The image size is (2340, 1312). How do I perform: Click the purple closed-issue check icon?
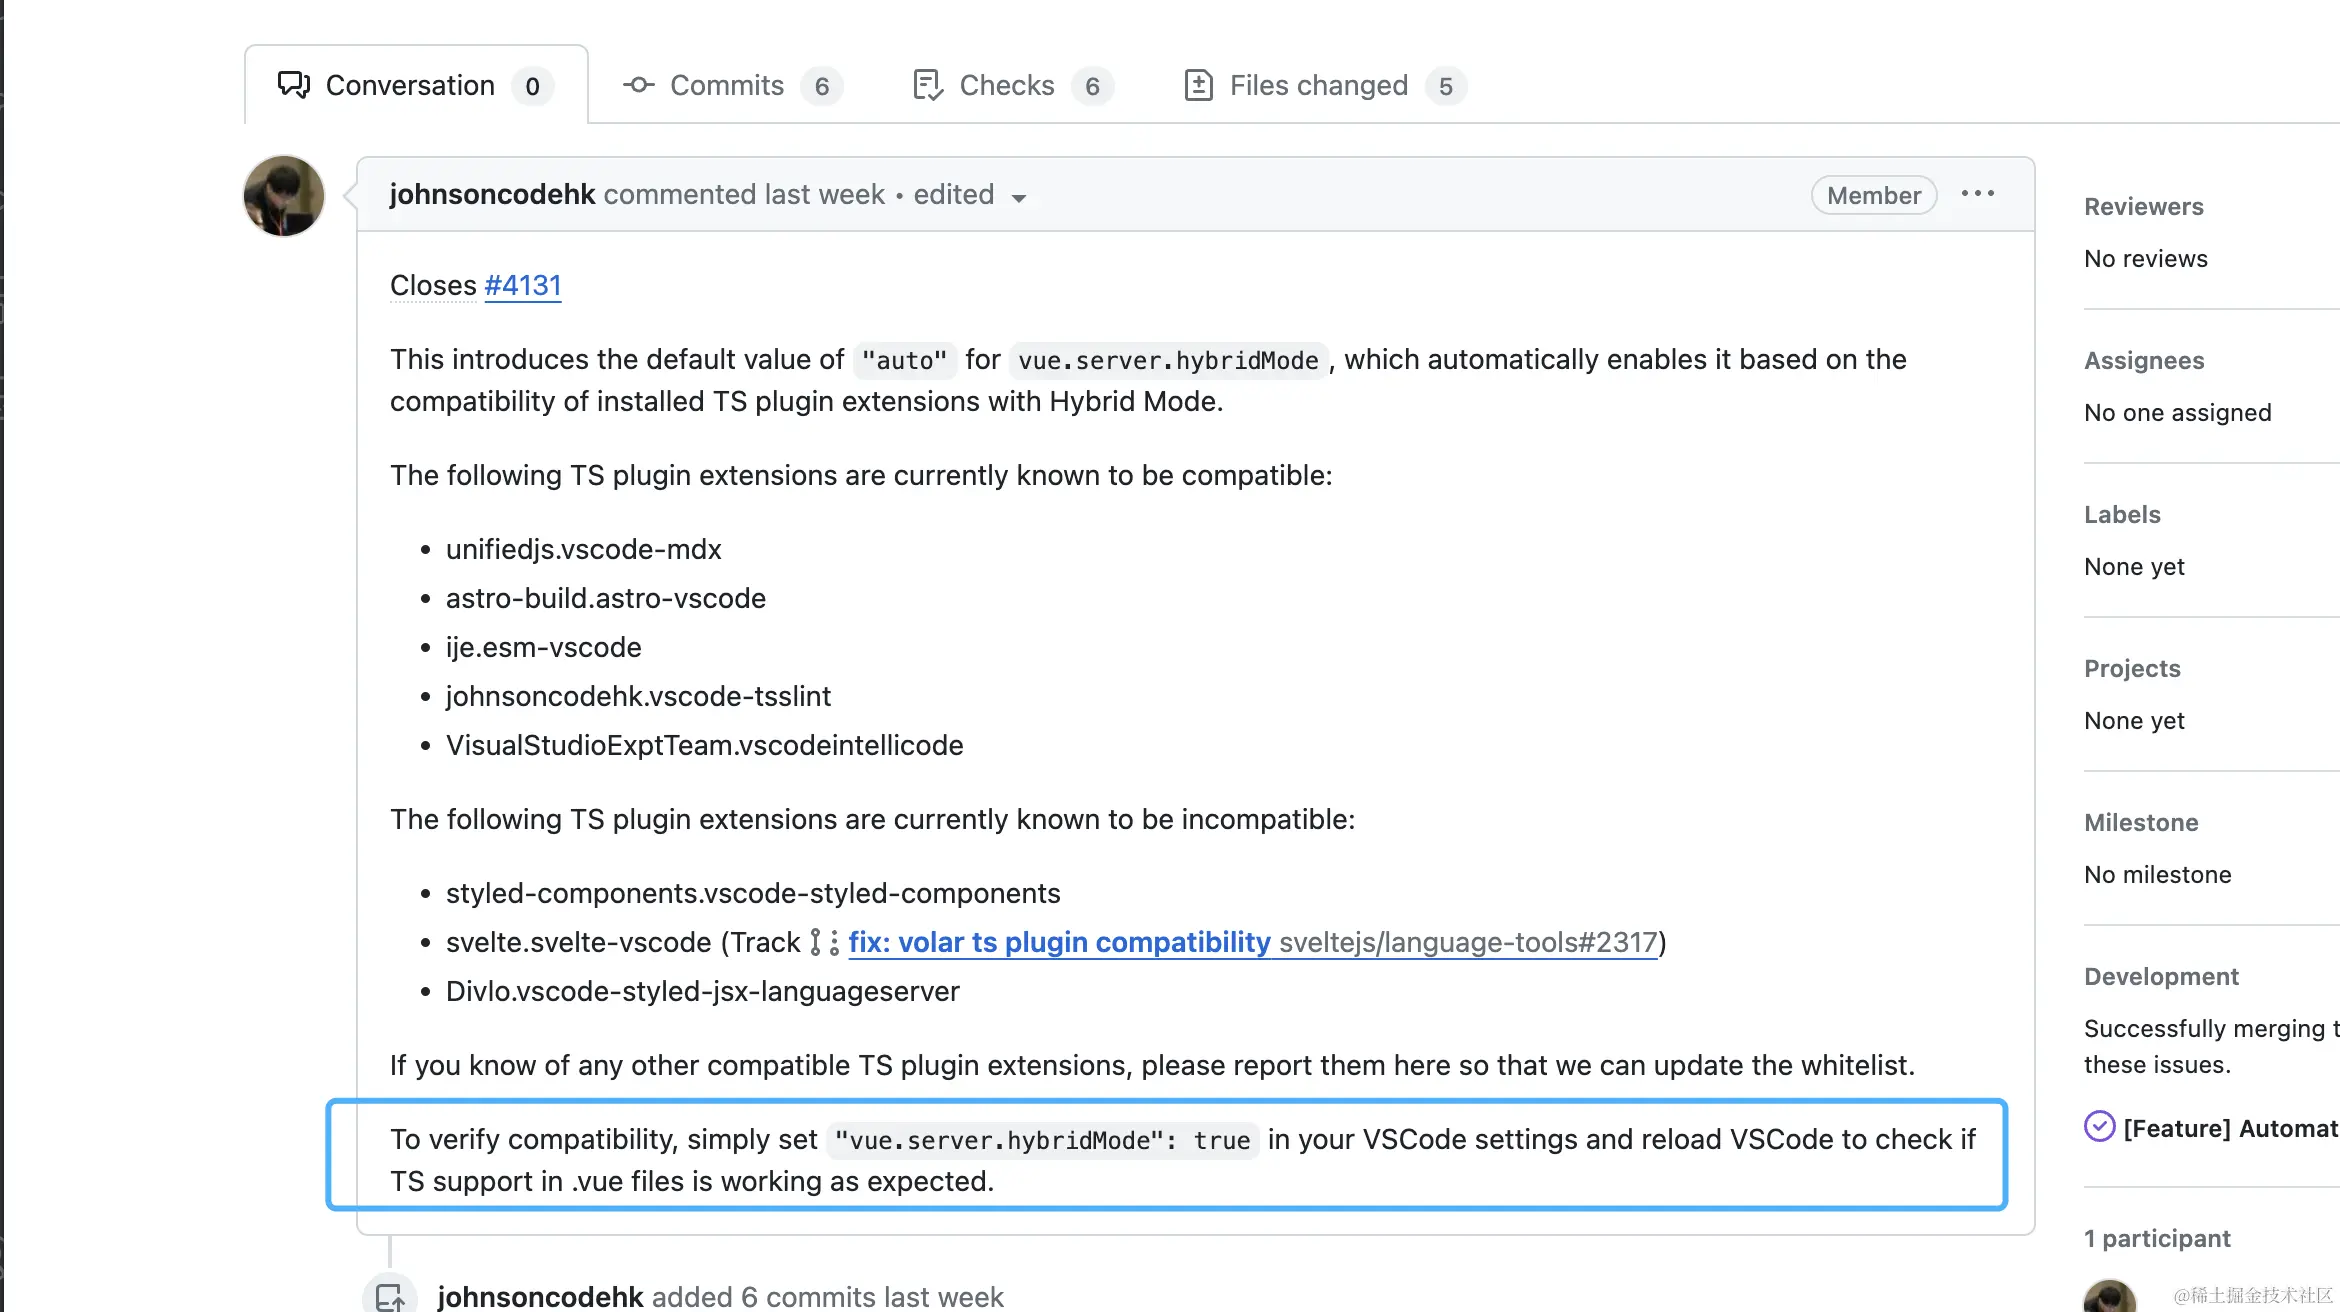pyautogui.click(x=2099, y=1127)
